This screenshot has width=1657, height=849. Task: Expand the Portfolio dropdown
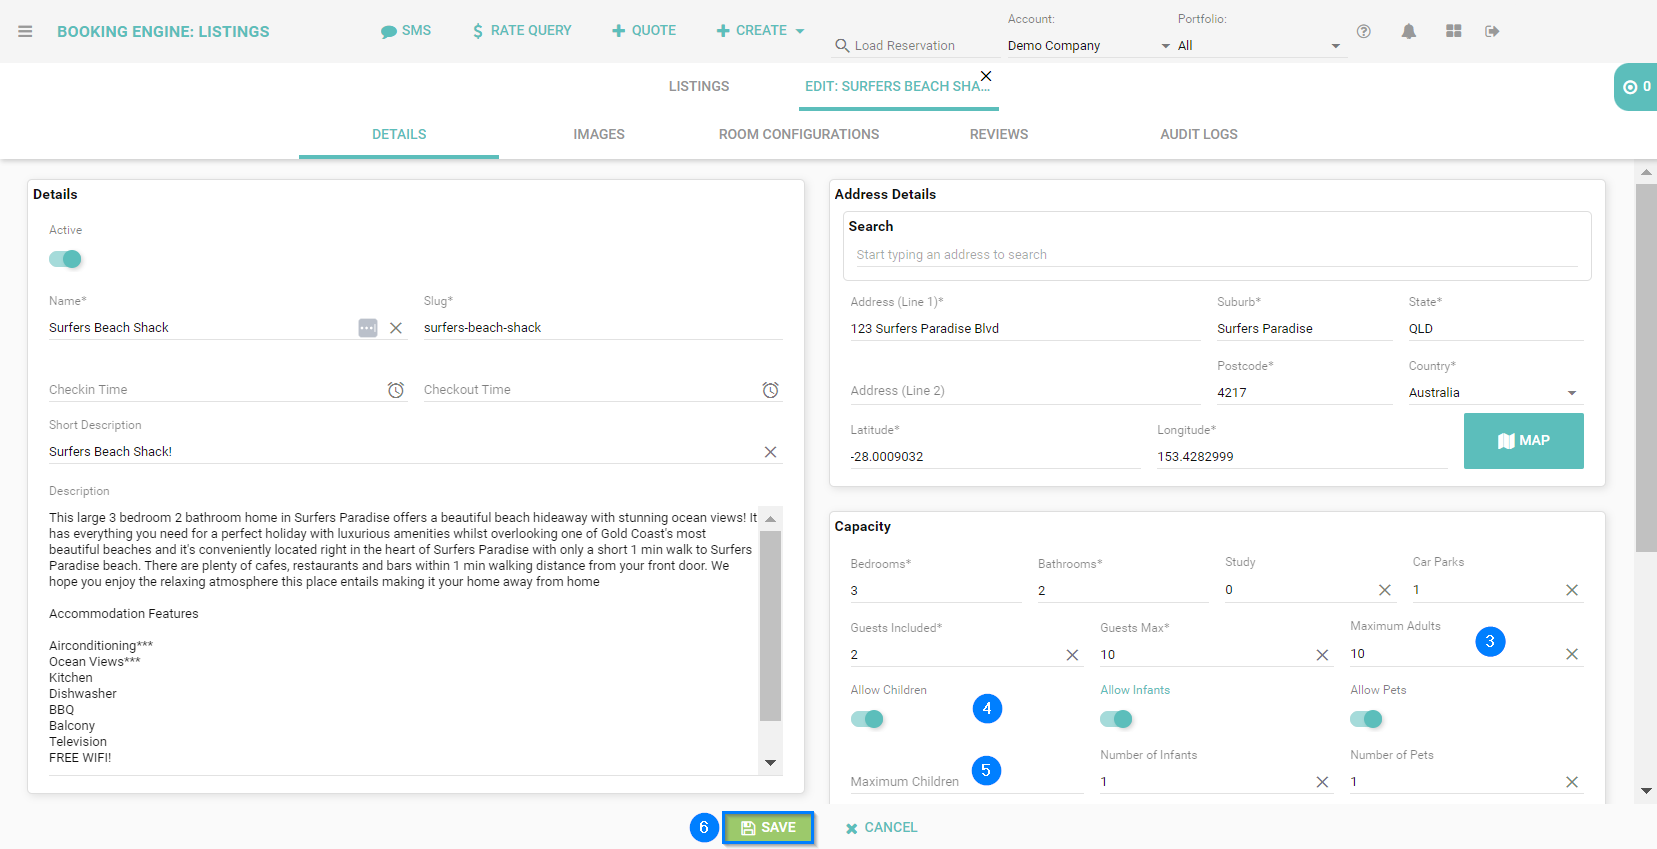[1334, 46]
